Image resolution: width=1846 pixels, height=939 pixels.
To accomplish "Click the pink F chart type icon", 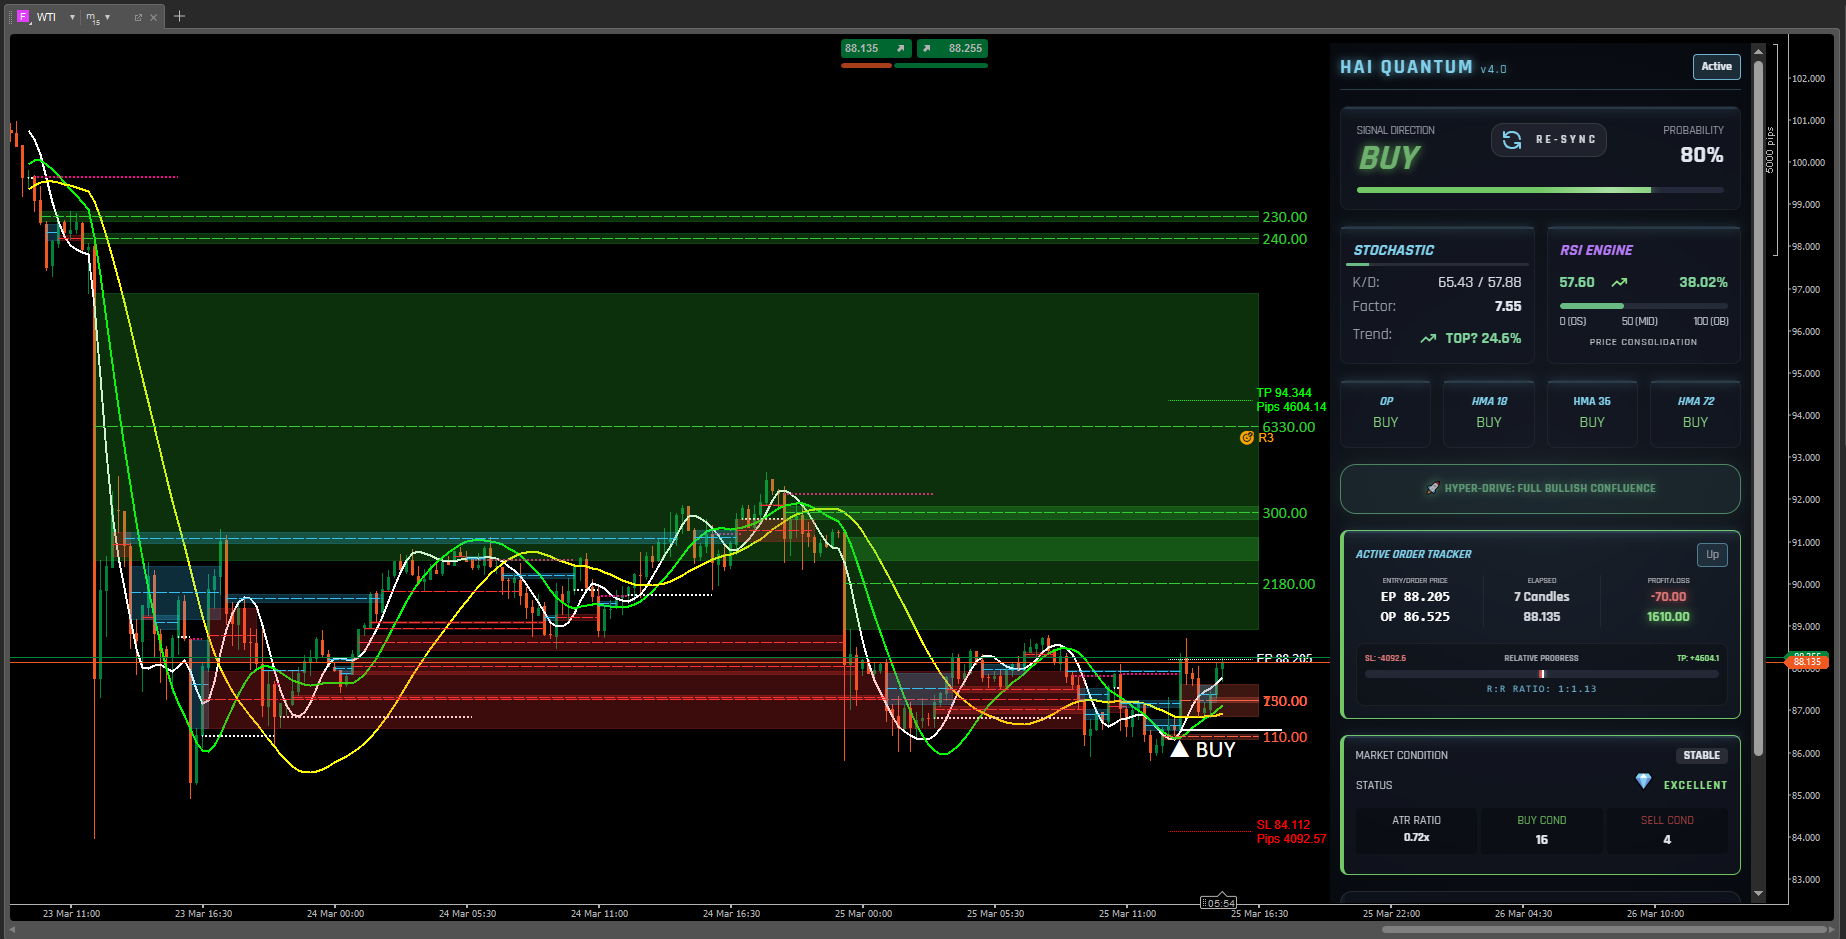I will coord(23,17).
